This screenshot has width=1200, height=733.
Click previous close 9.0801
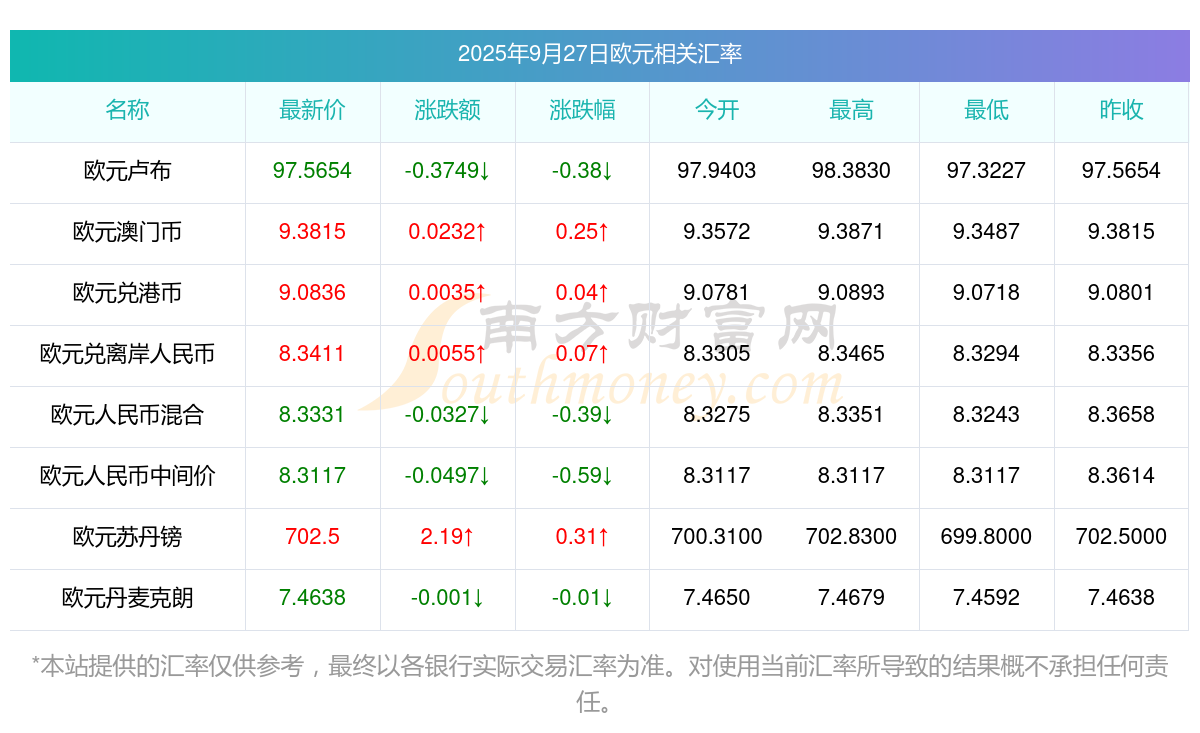point(1121,293)
